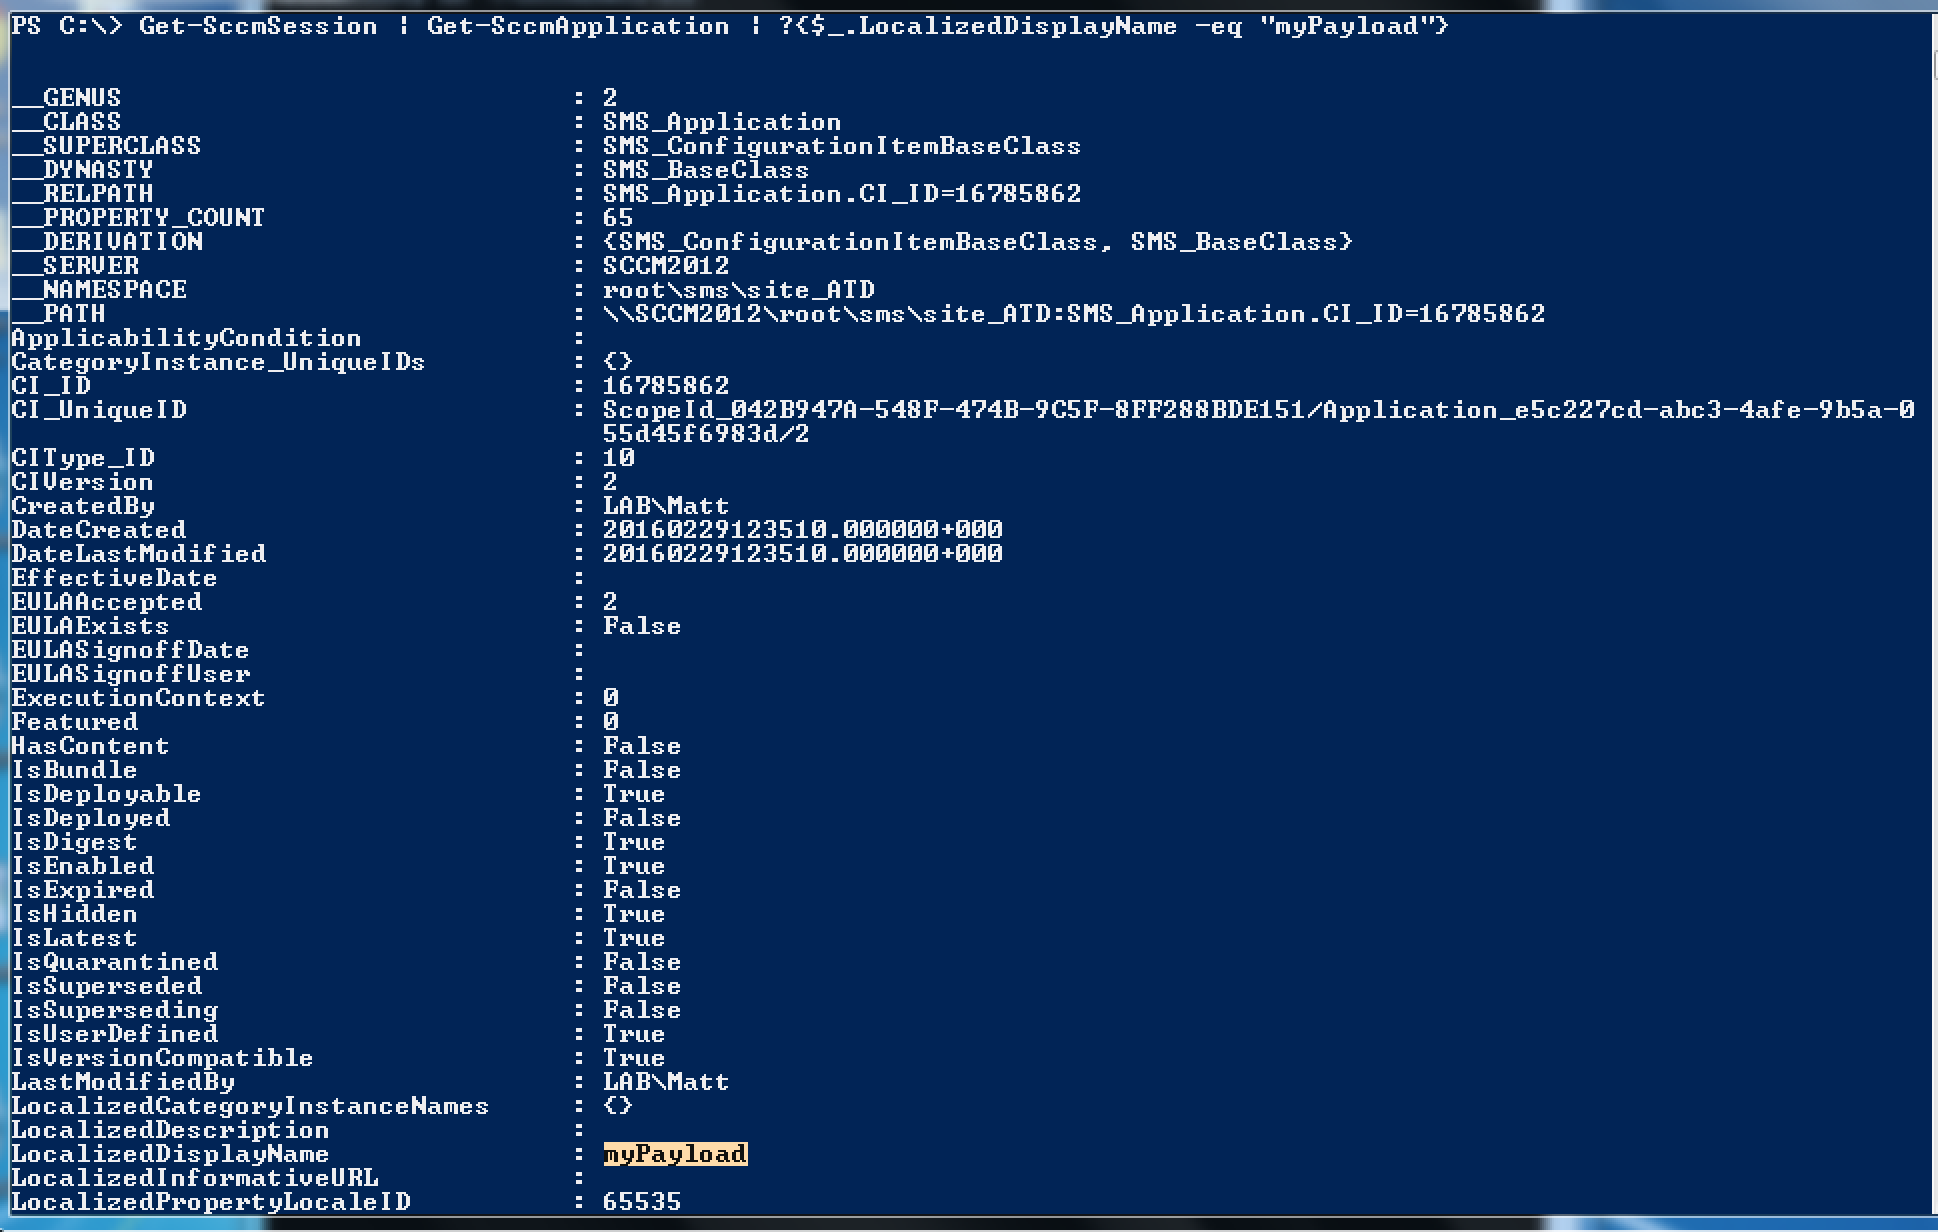Click the CI_UniqueID property name
This screenshot has height=1232, width=1938.
[99, 410]
